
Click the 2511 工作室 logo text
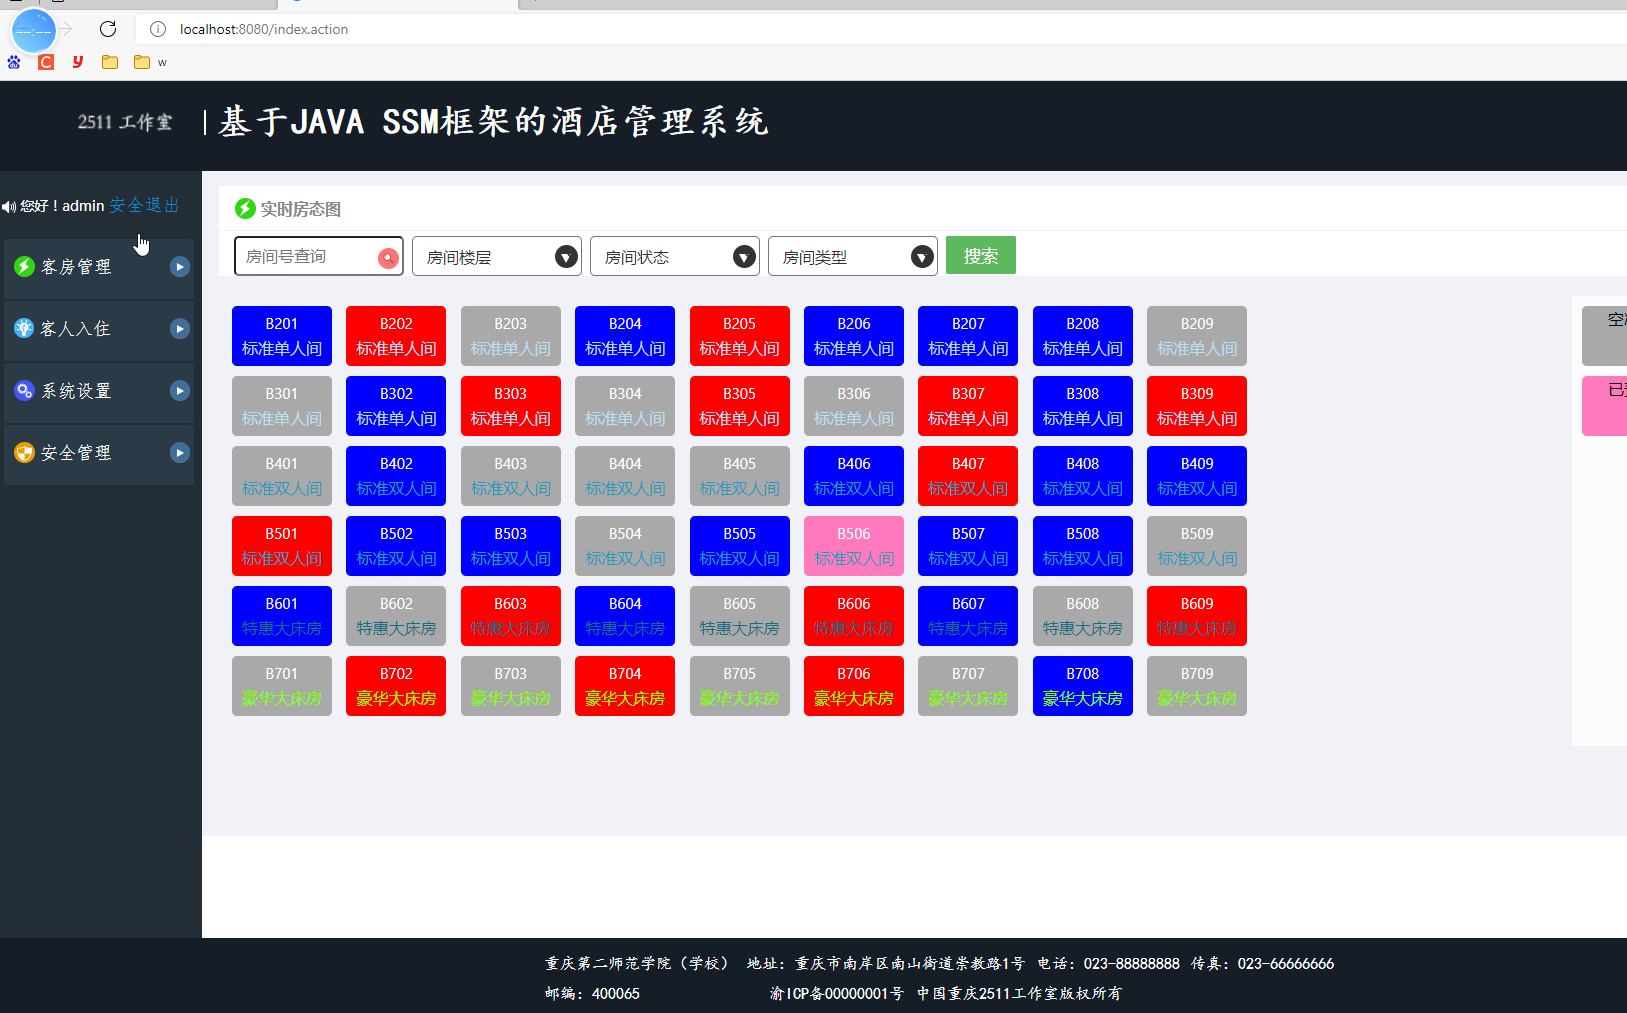click(x=125, y=122)
